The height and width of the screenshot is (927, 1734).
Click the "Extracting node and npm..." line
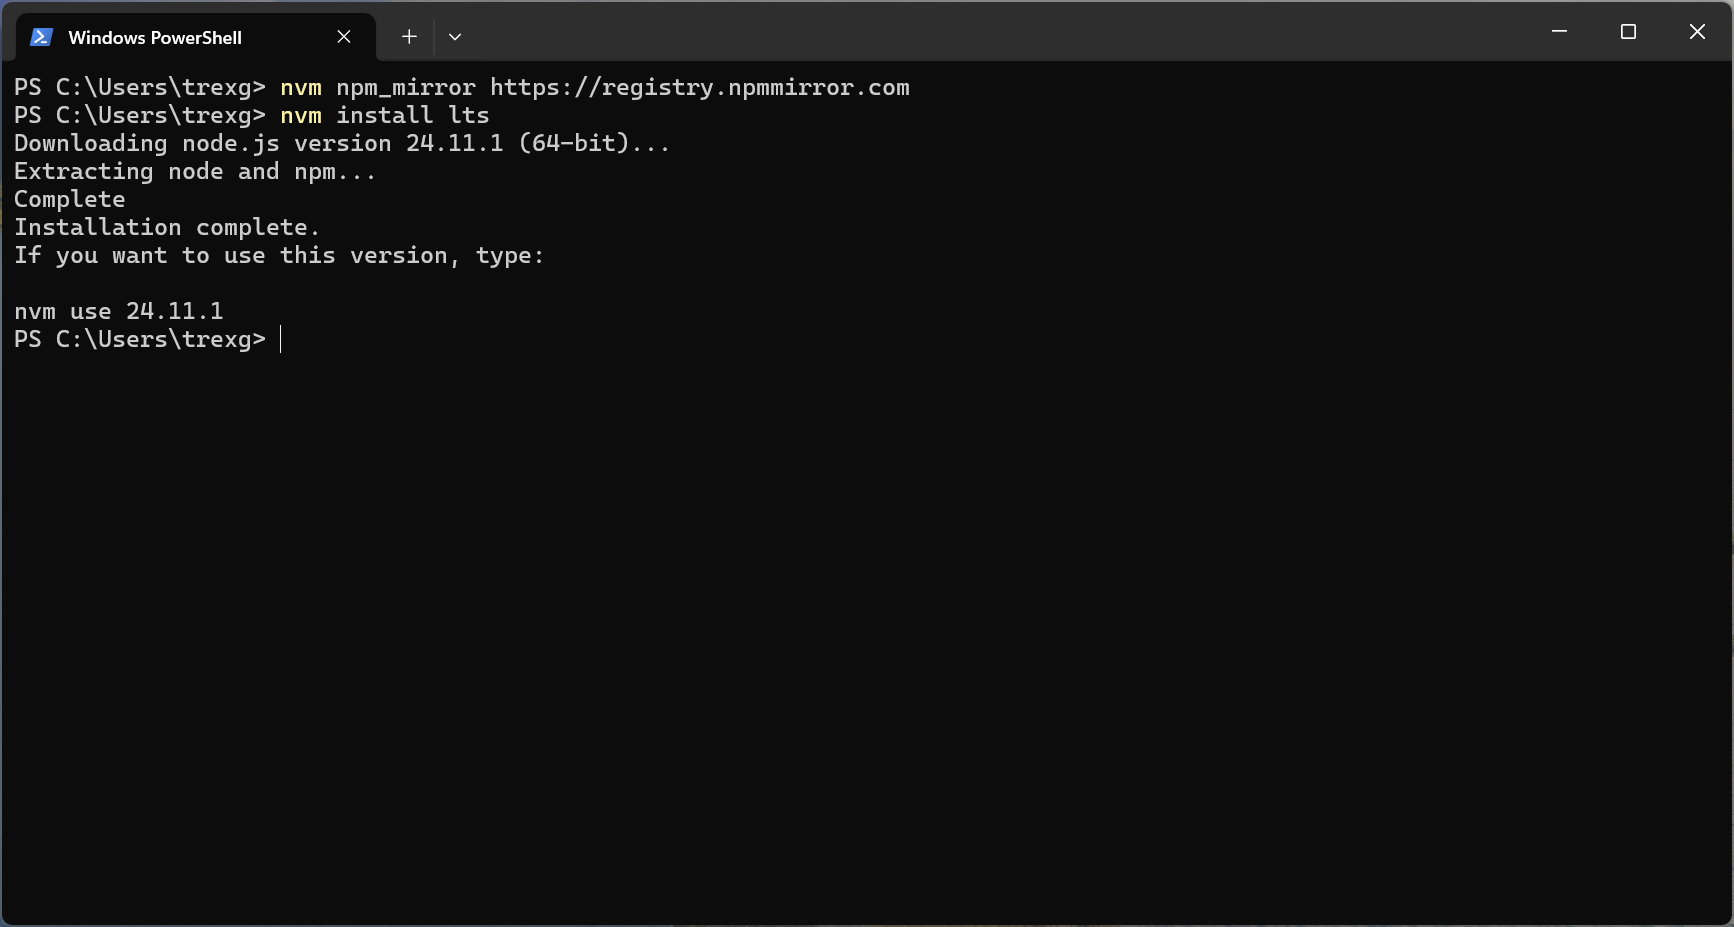195,172
